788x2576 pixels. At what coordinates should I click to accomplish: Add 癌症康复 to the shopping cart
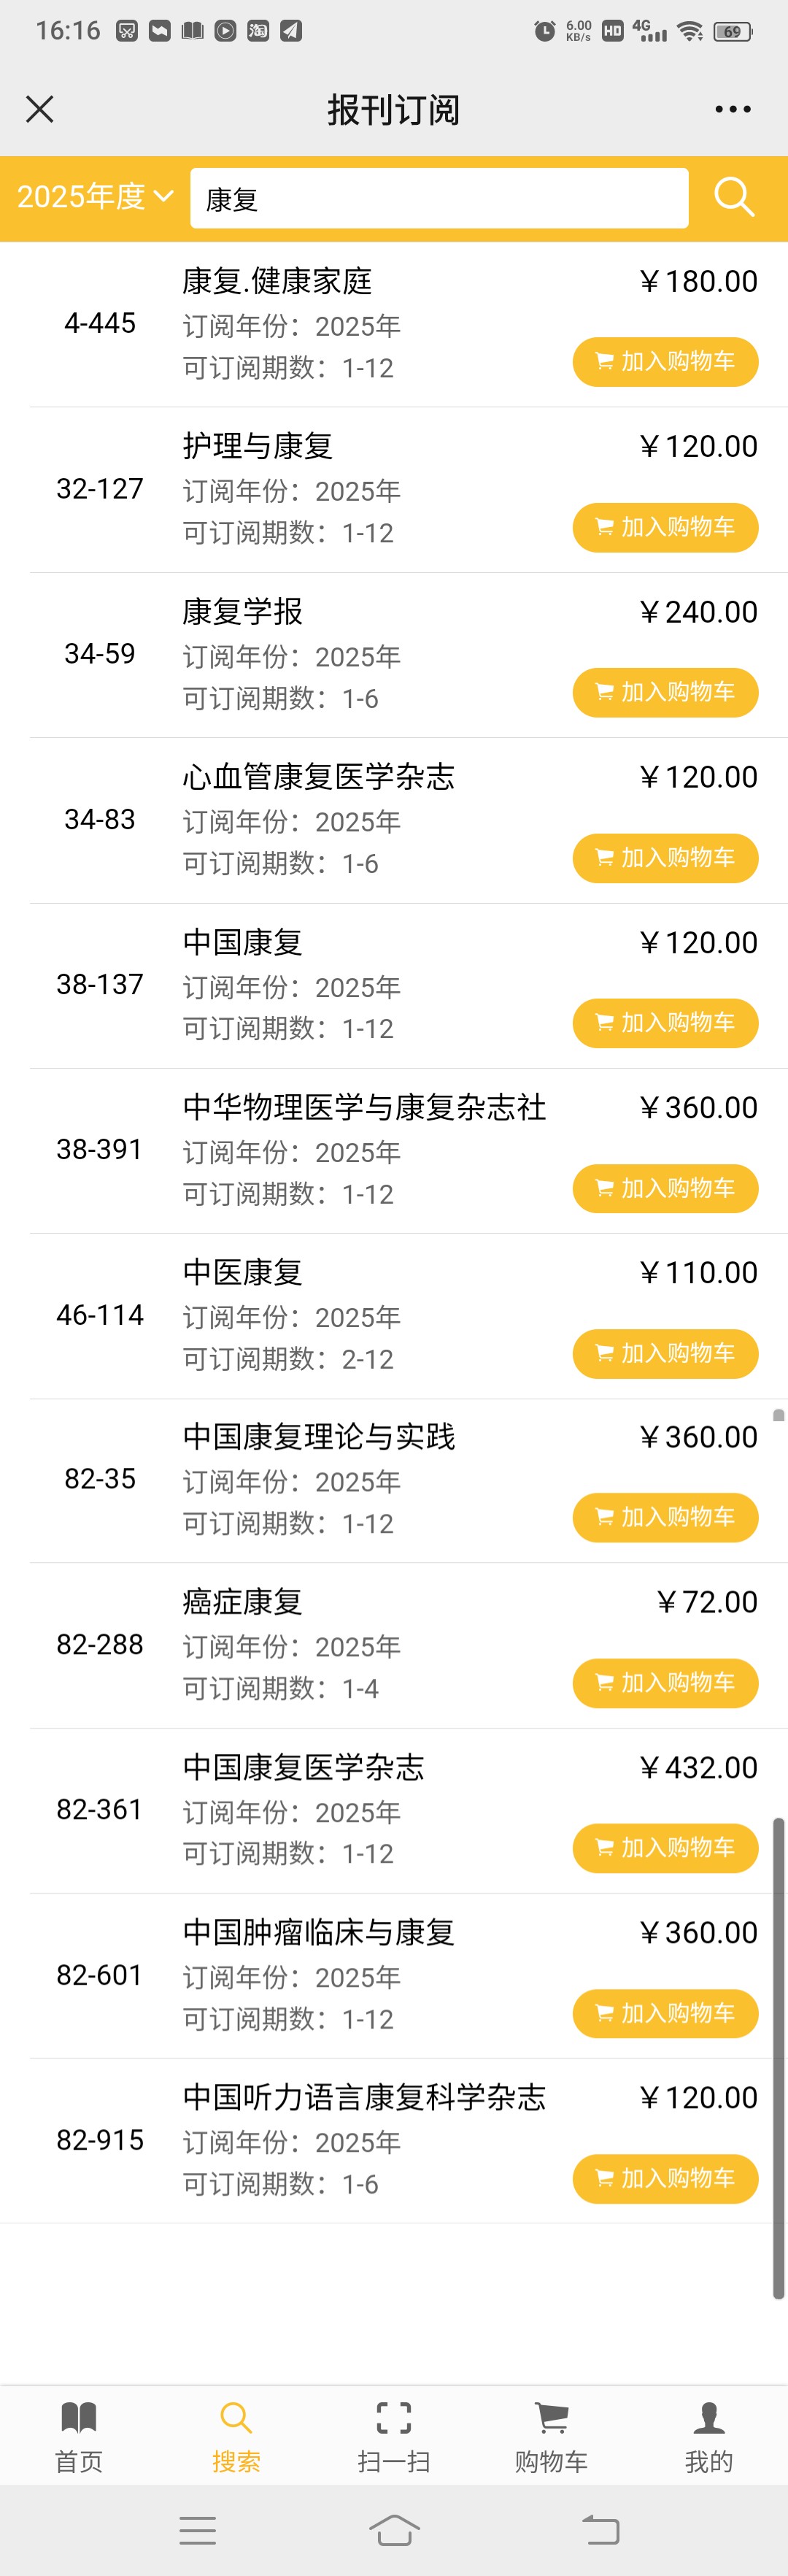pyautogui.click(x=665, y=1683)
